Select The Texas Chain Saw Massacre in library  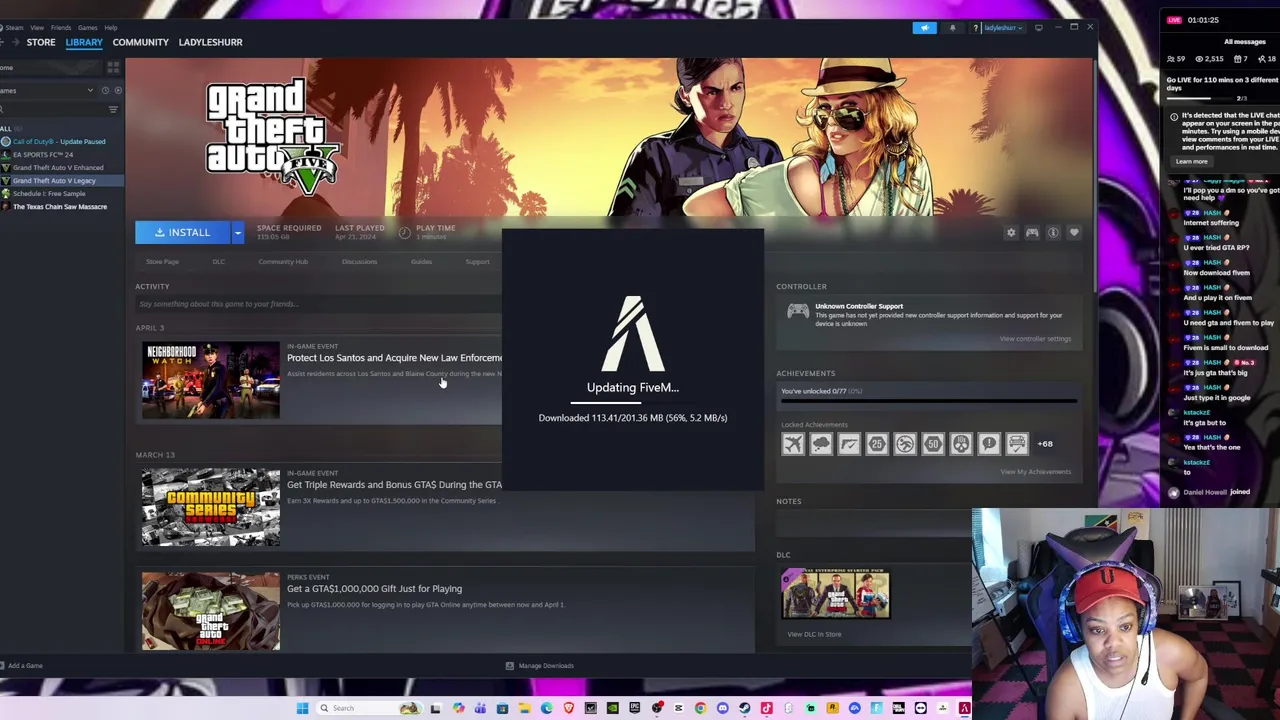[x=60, y=207]
